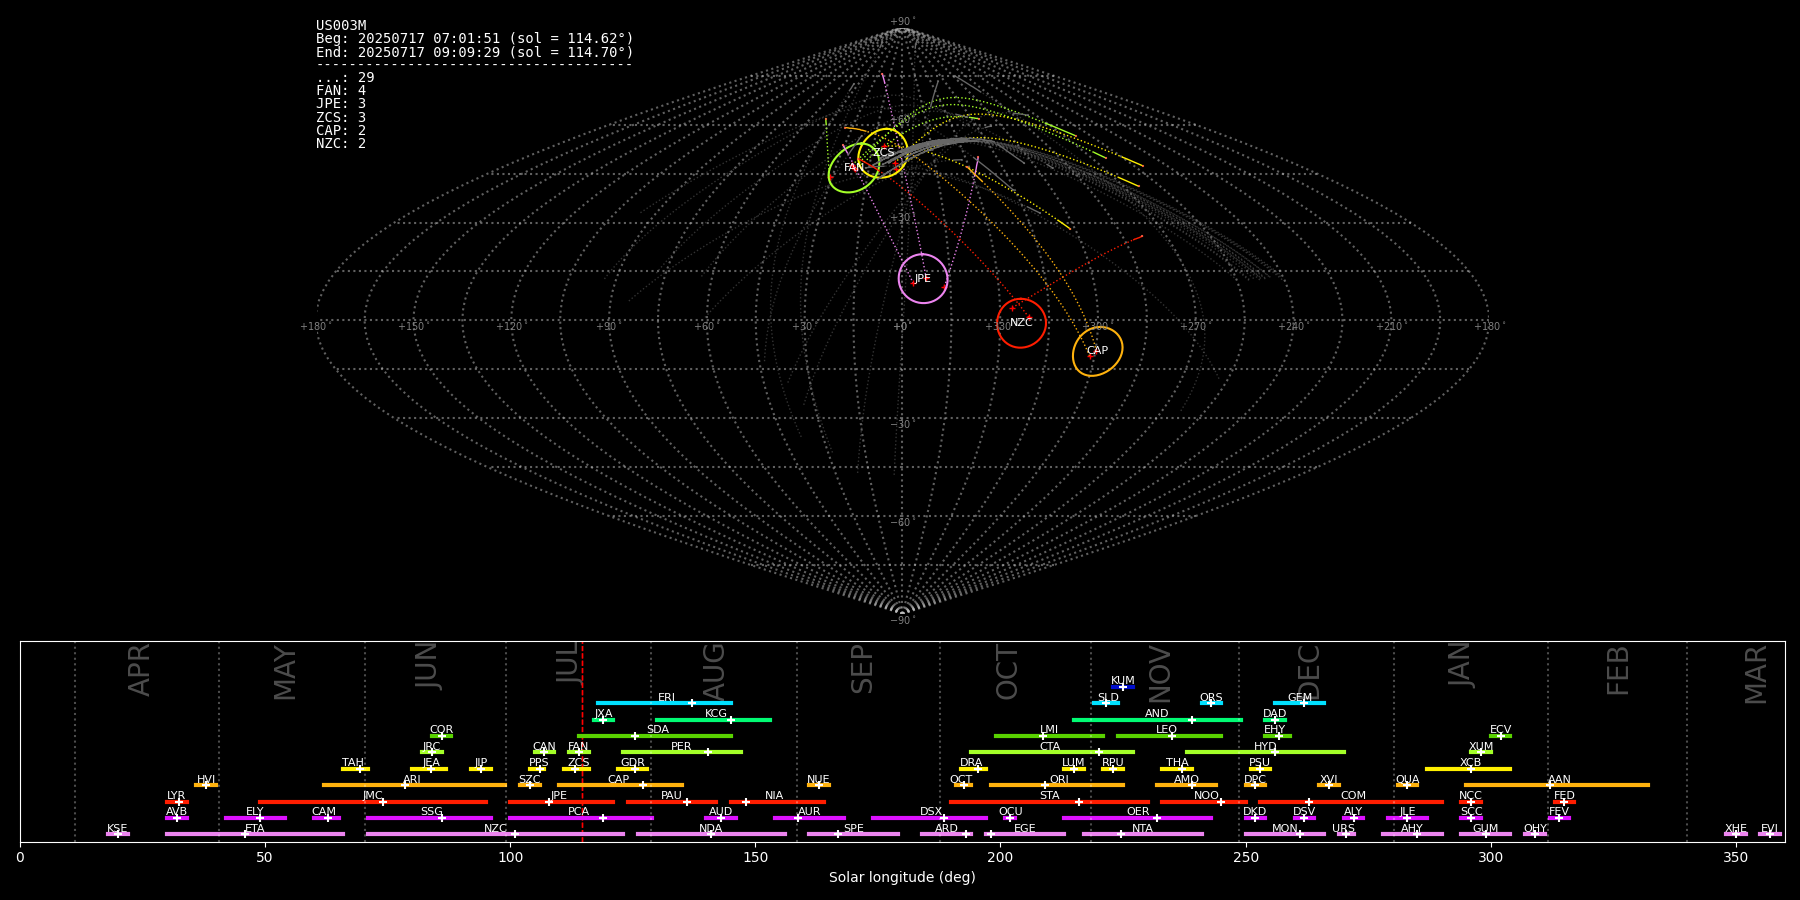Click the yellow ZCS radiant circle on sky map
Image resolution: width=1800 pixels, height=900 pixels.
pos(883,153)
